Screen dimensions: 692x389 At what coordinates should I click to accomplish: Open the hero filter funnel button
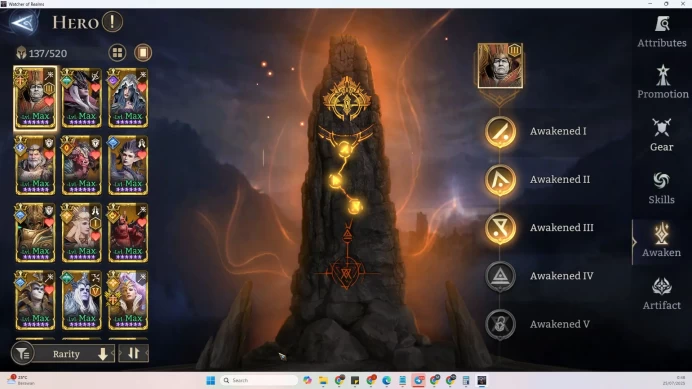tap(23, 353)
